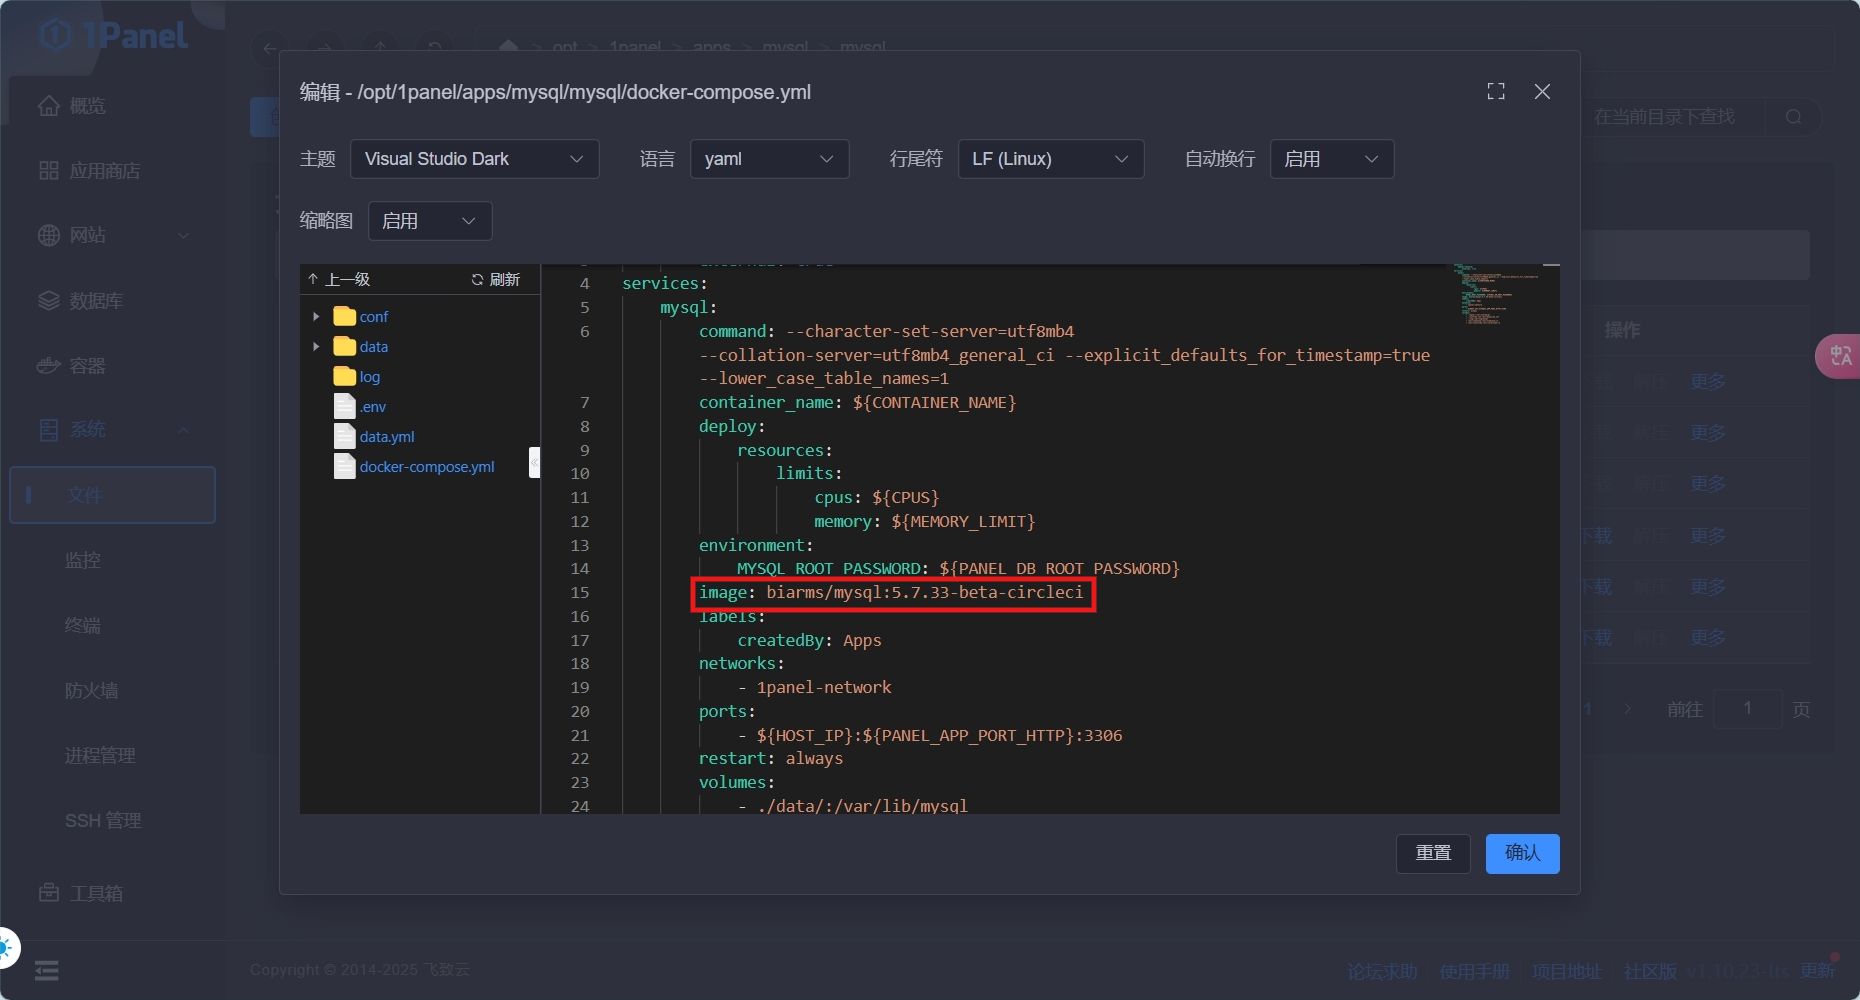
Task: Expand the data folder arrow
Action: coord(317,347)
